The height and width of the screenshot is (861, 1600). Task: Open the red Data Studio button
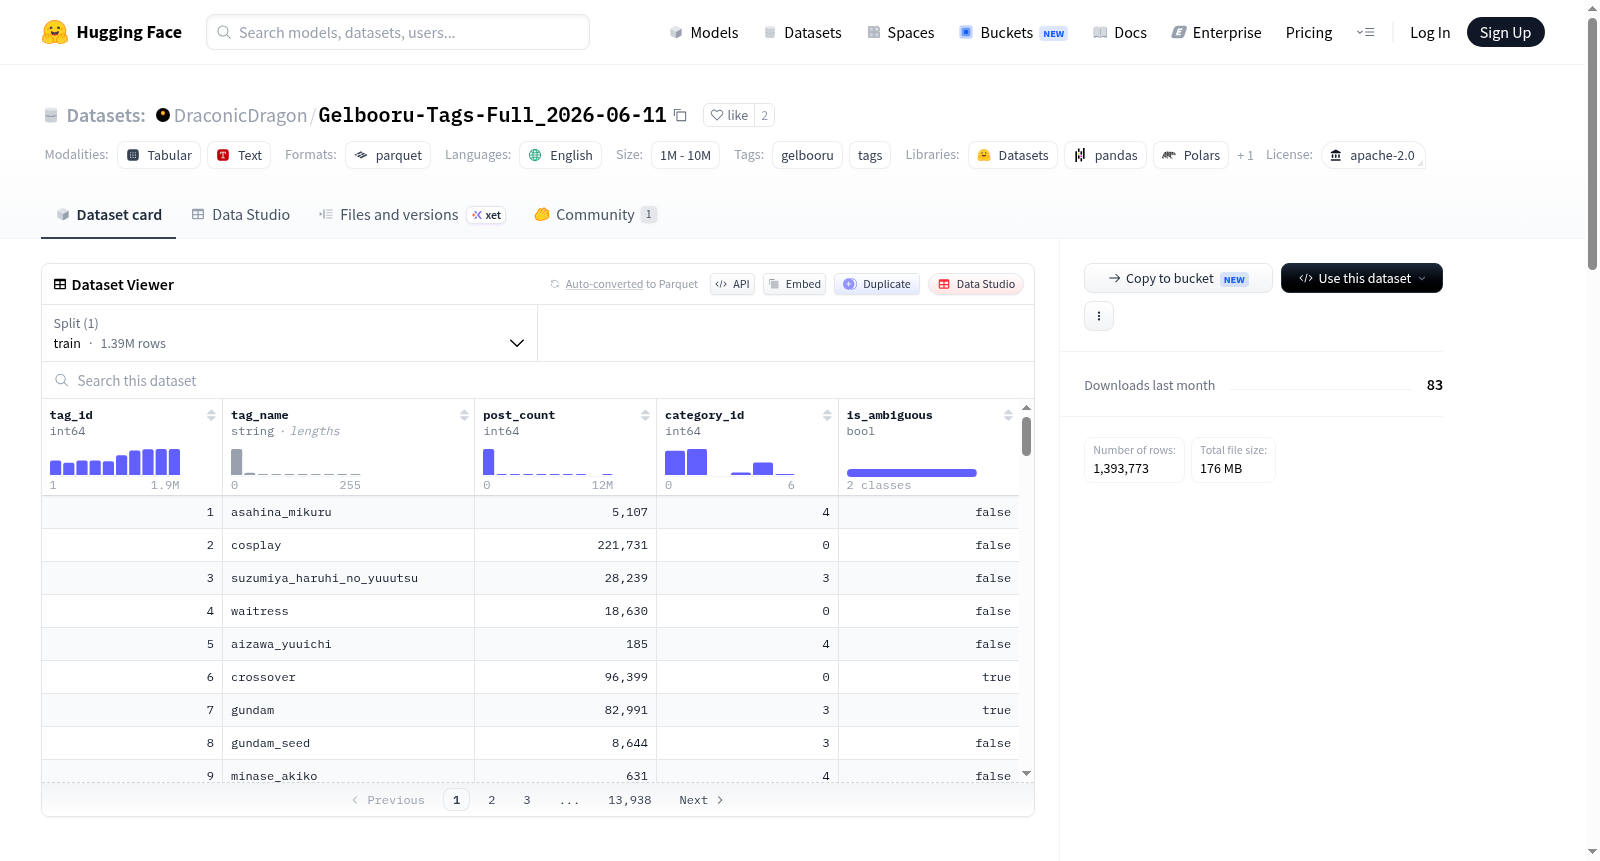tap(976, 284)
